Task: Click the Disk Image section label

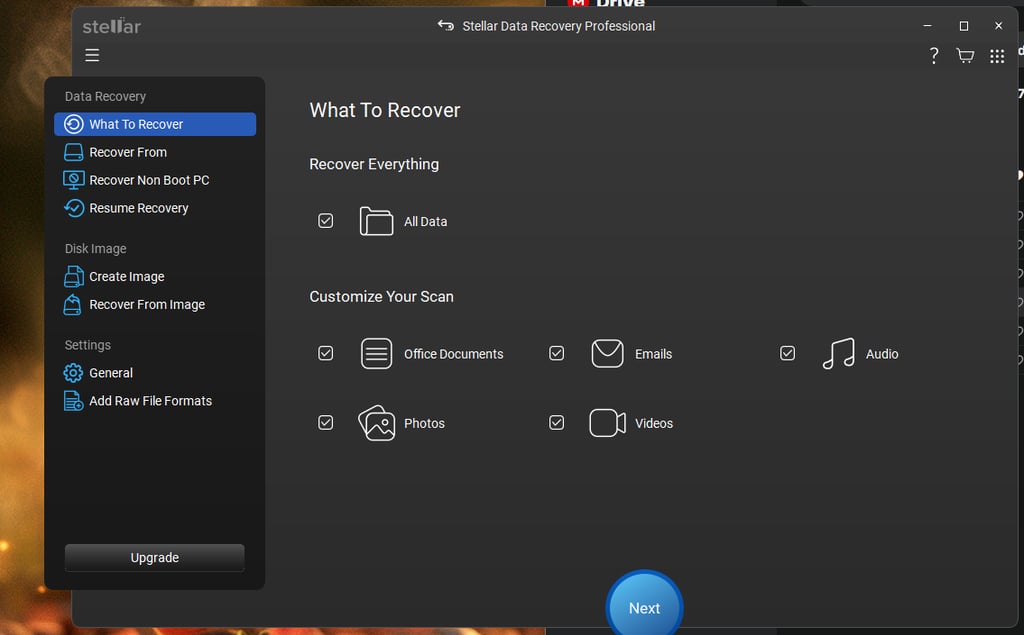Action: [x=95, y=249]
